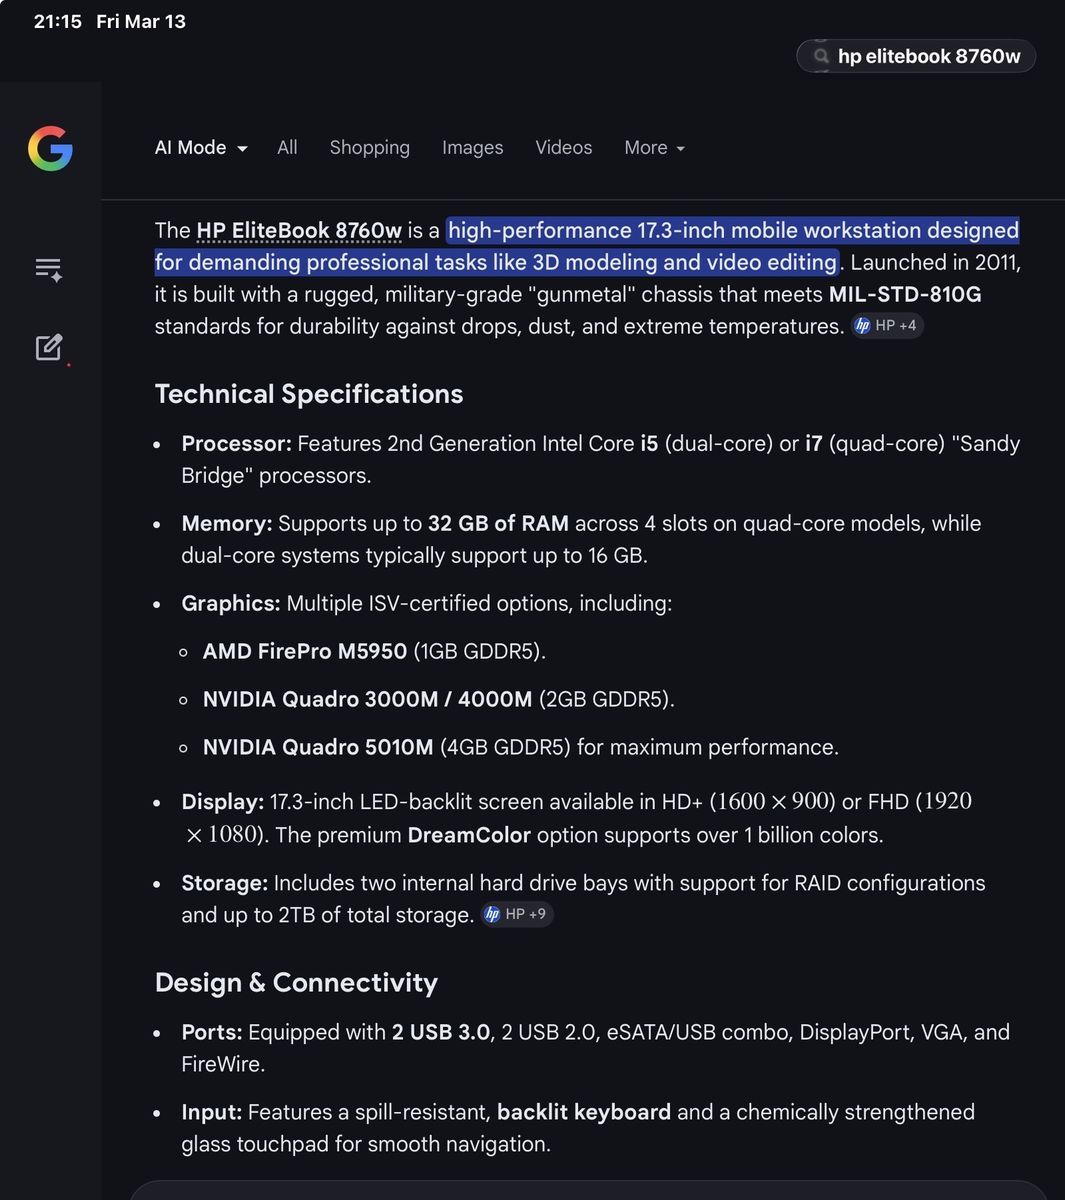This screenshot has width=1065, height=1200.
Task: Click the search magnifier icon
Action: click(821, 56)
